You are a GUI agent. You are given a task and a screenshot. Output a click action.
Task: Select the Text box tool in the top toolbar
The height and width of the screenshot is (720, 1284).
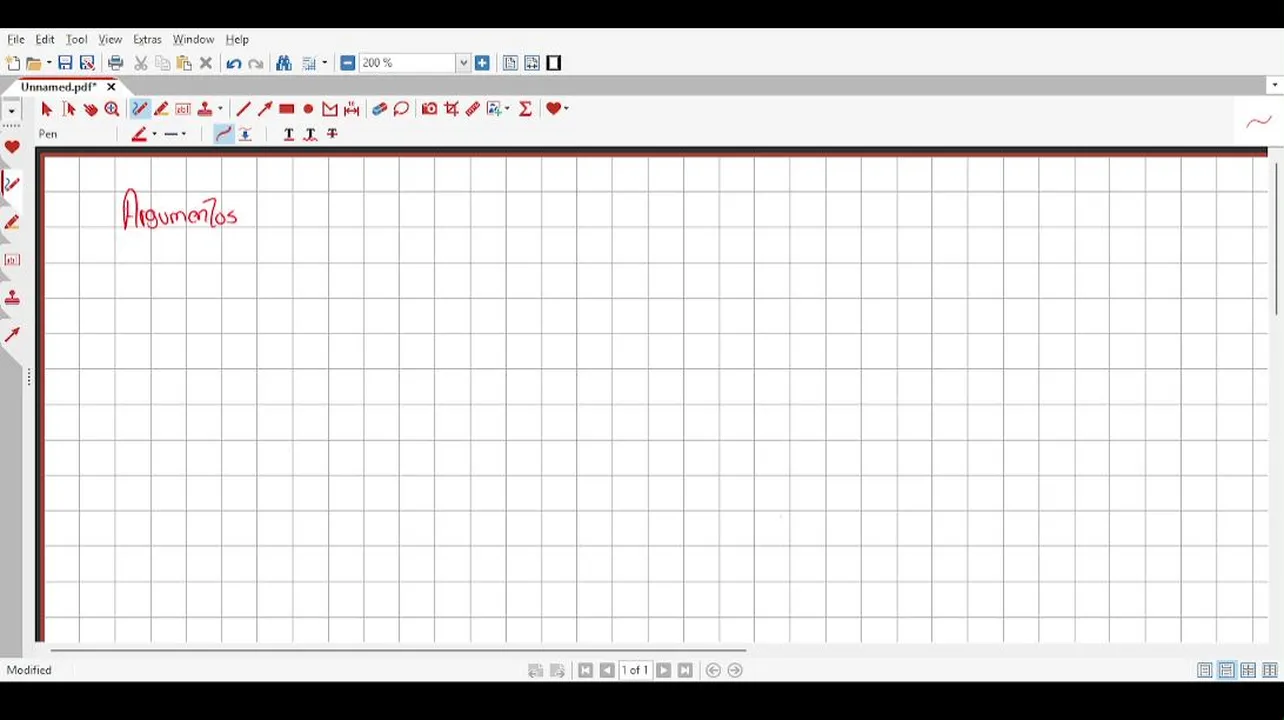click(183, 109)
